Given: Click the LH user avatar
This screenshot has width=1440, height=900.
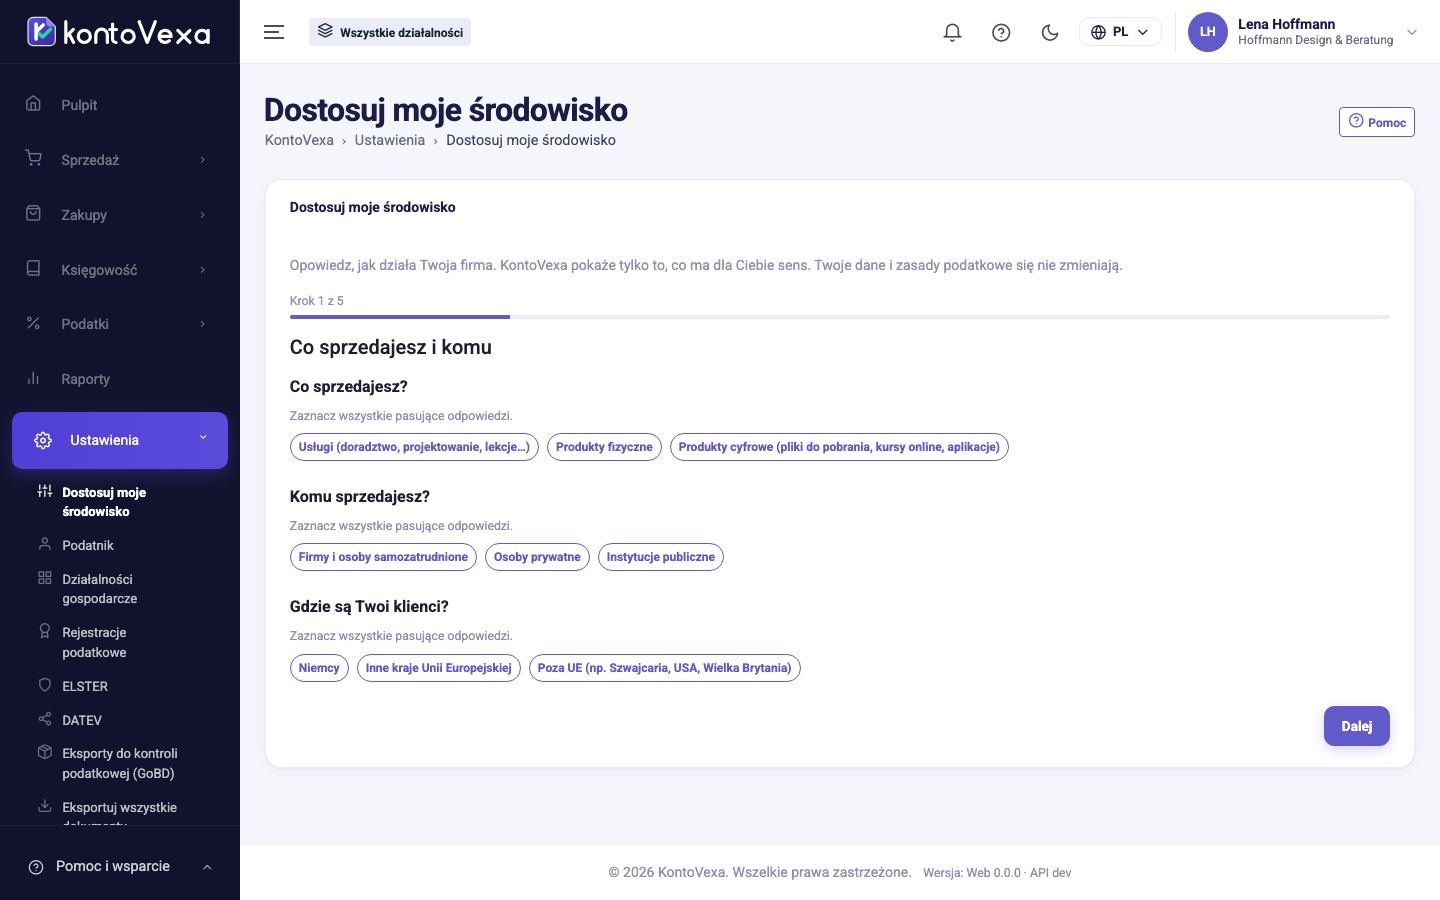Looking at the screenshot, I should pos(1207,32).
